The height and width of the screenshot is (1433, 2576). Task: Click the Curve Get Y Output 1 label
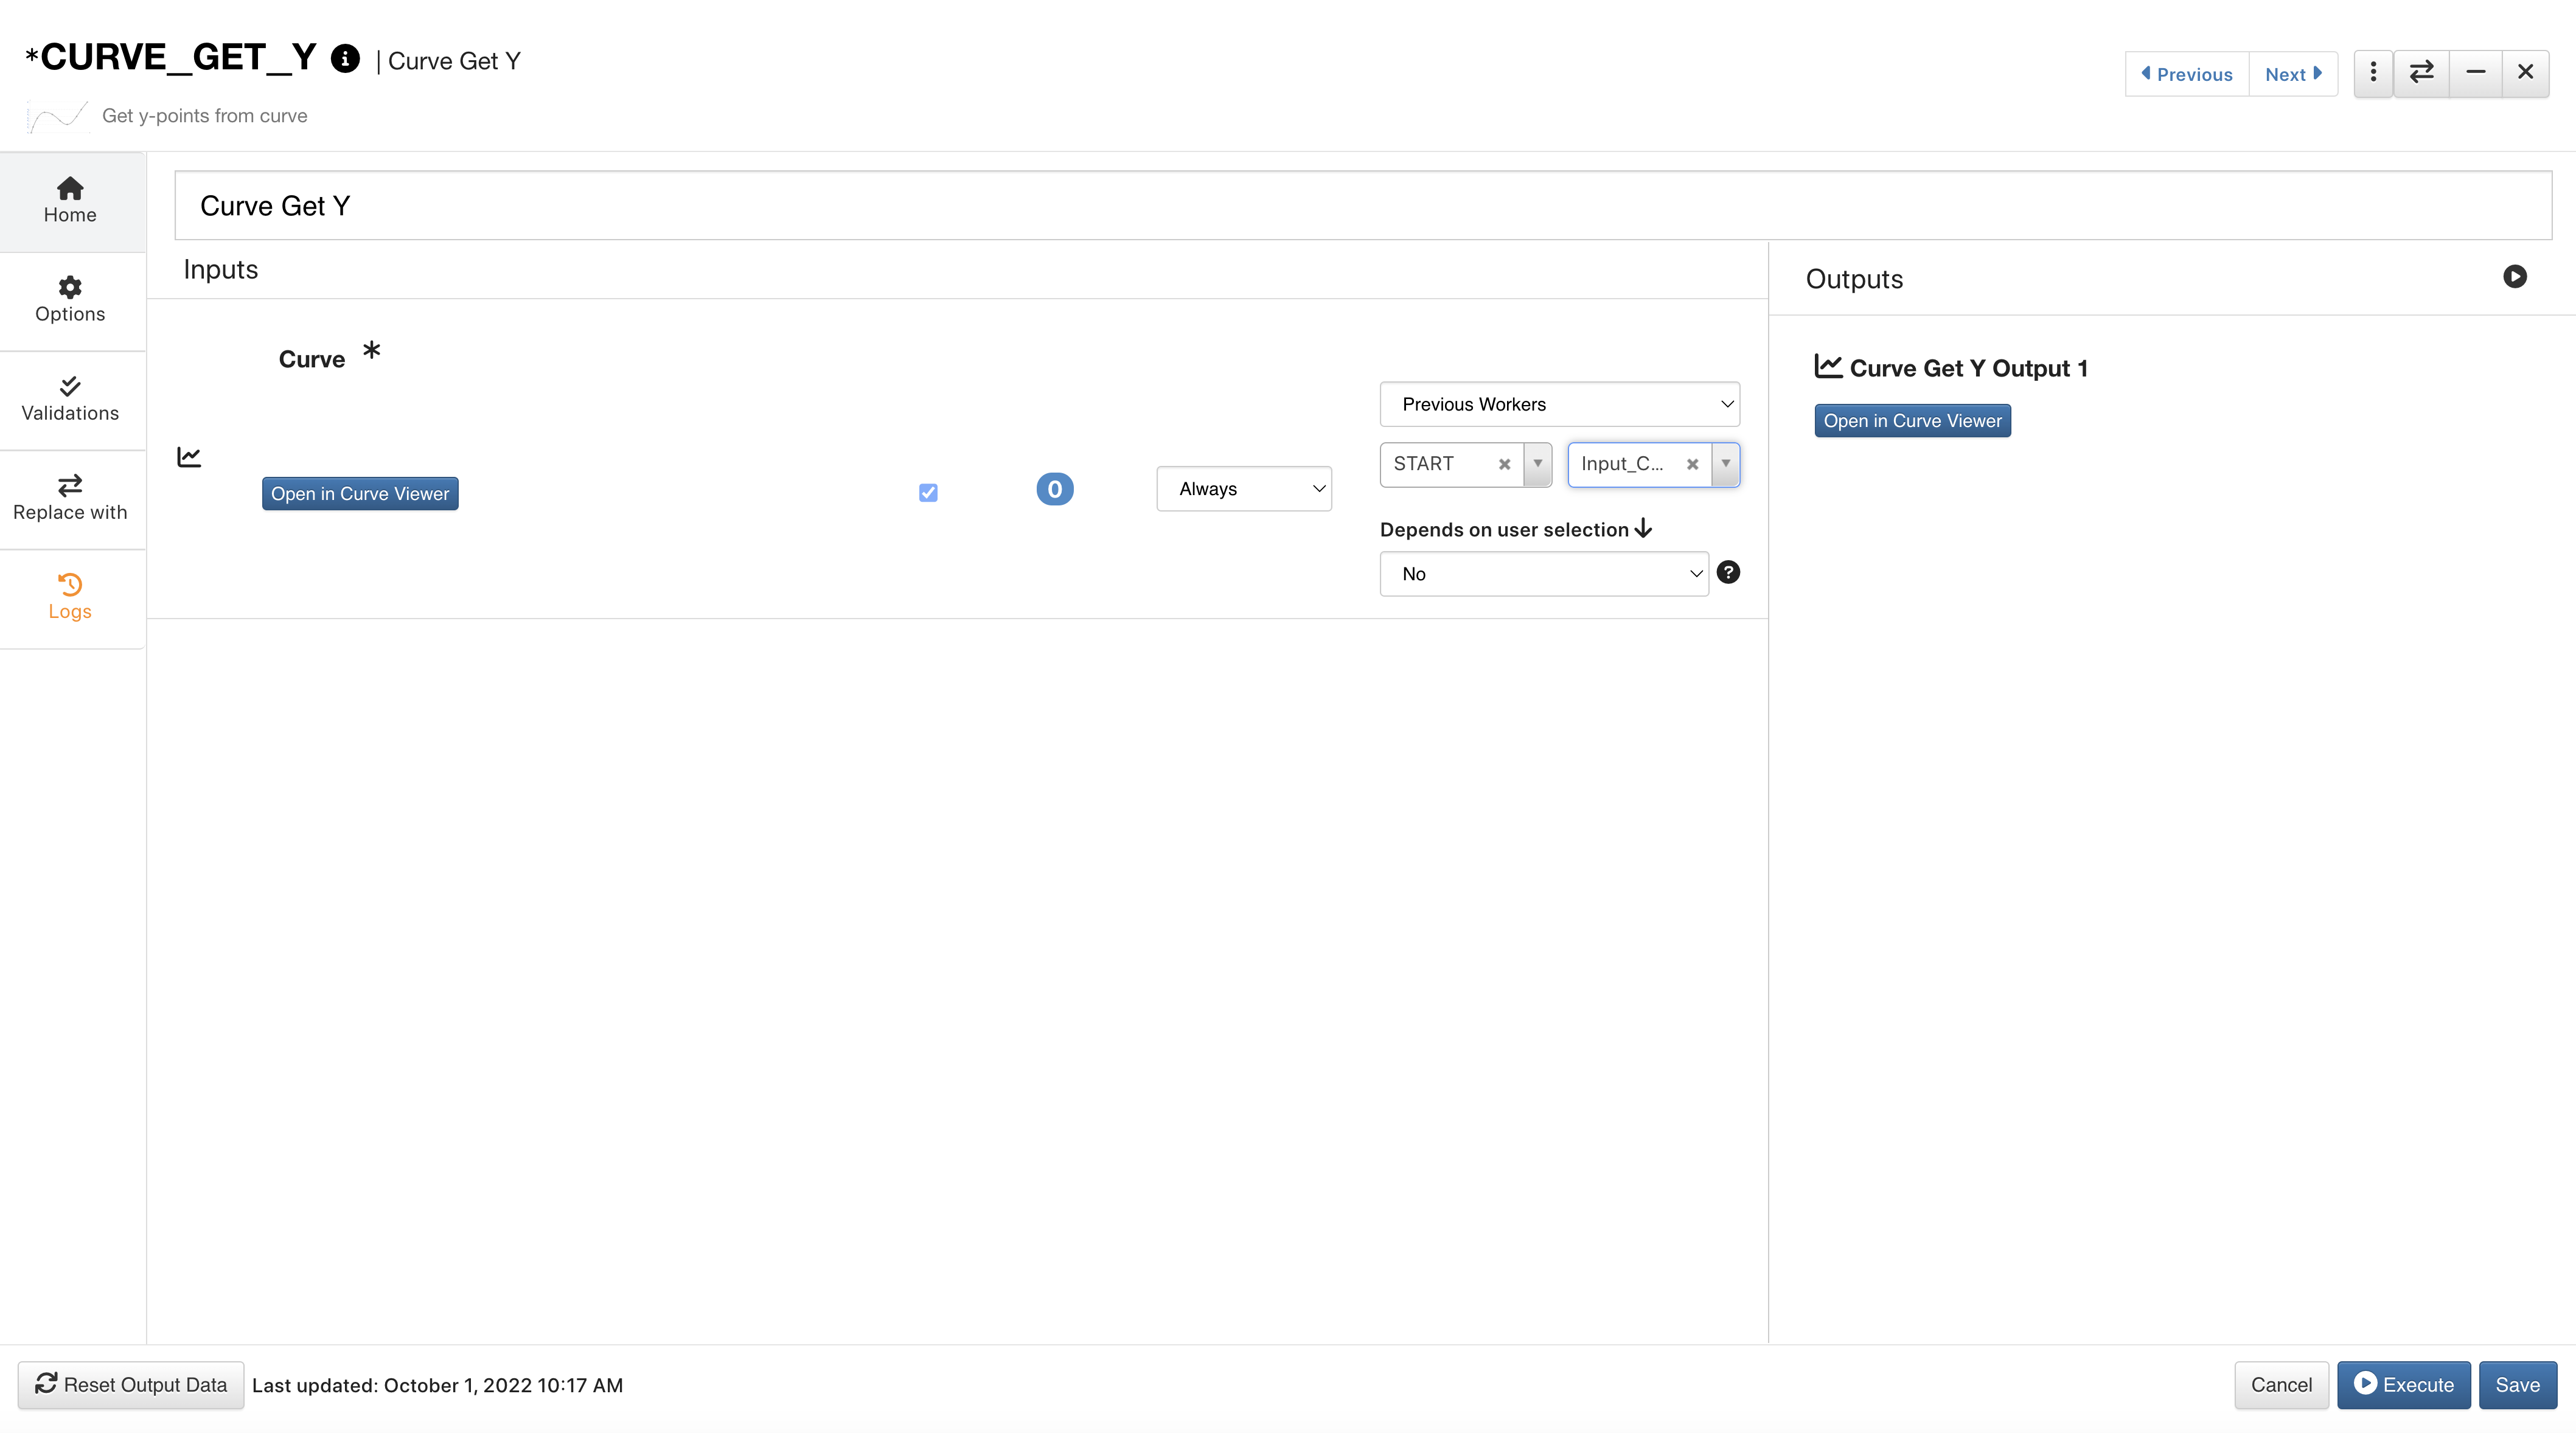(x=1968, y=368)
